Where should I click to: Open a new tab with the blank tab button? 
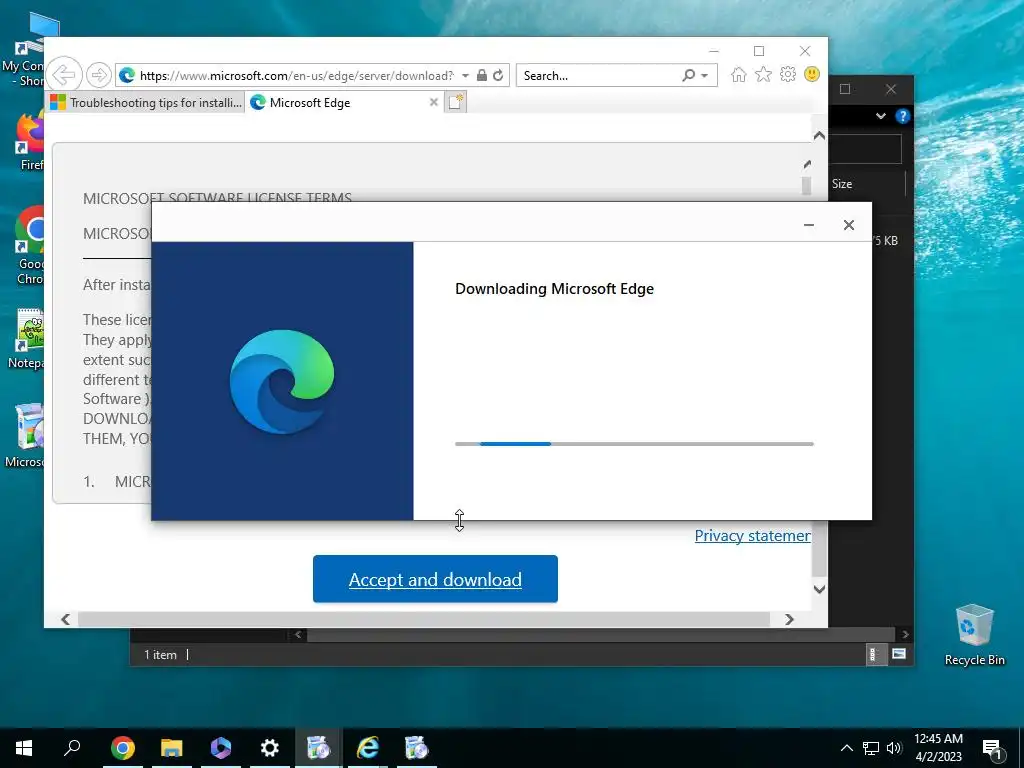(456, 102)
